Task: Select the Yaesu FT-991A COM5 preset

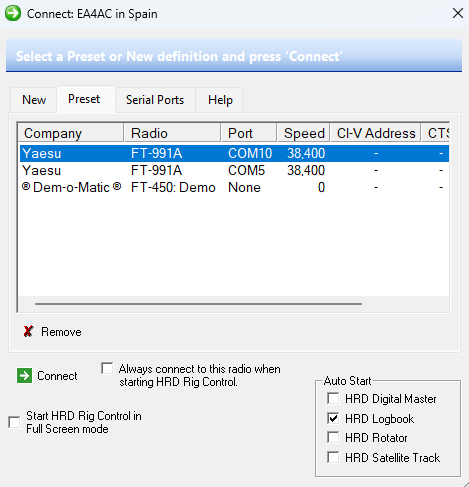Action: [234, 170]
